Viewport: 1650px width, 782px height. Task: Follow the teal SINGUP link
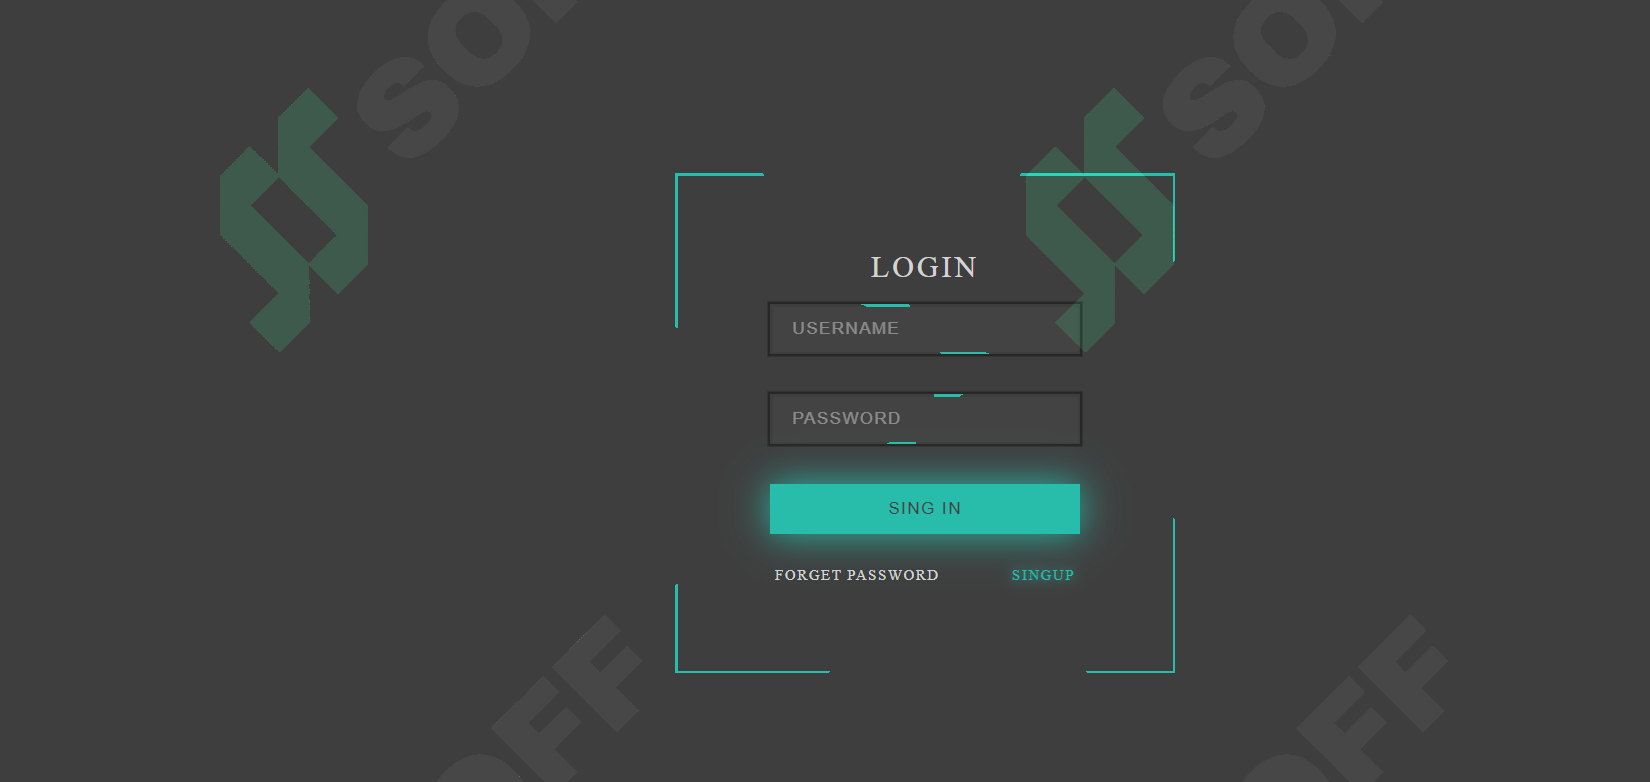tap(1042, 575)
